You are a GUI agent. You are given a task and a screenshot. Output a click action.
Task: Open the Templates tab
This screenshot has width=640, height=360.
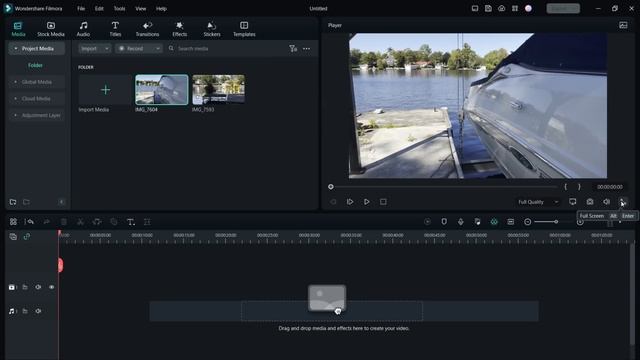(x=244, y=29)
